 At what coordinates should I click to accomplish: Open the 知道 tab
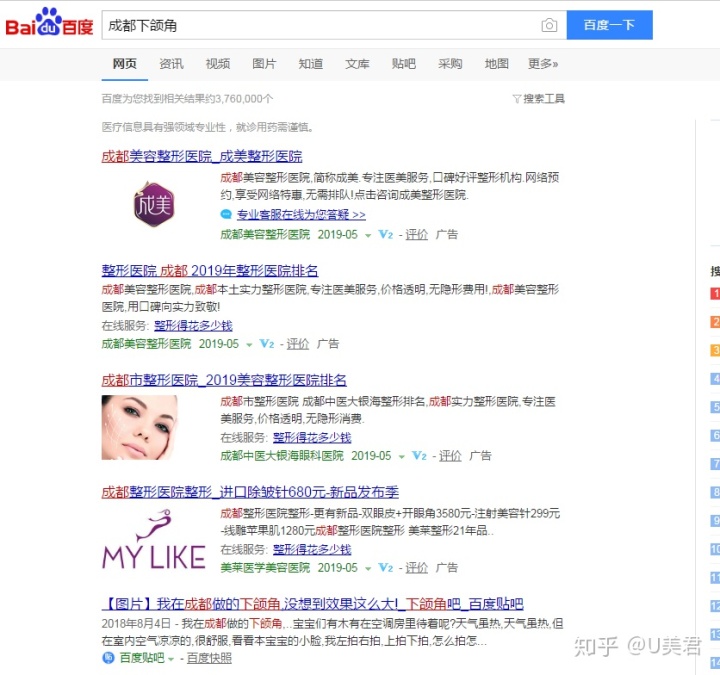tap(311, 64)
